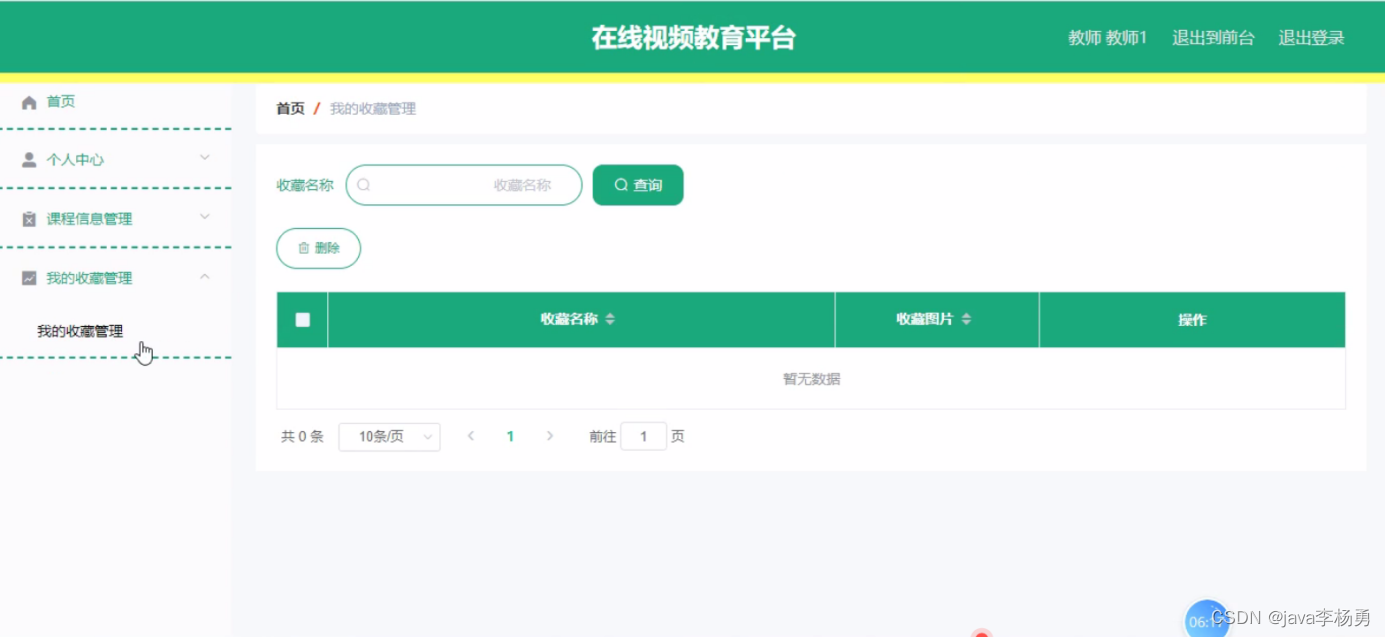Click the 查询 search button
The image size is (1385, 637).
pyautogui.click(x=638, y=185)
